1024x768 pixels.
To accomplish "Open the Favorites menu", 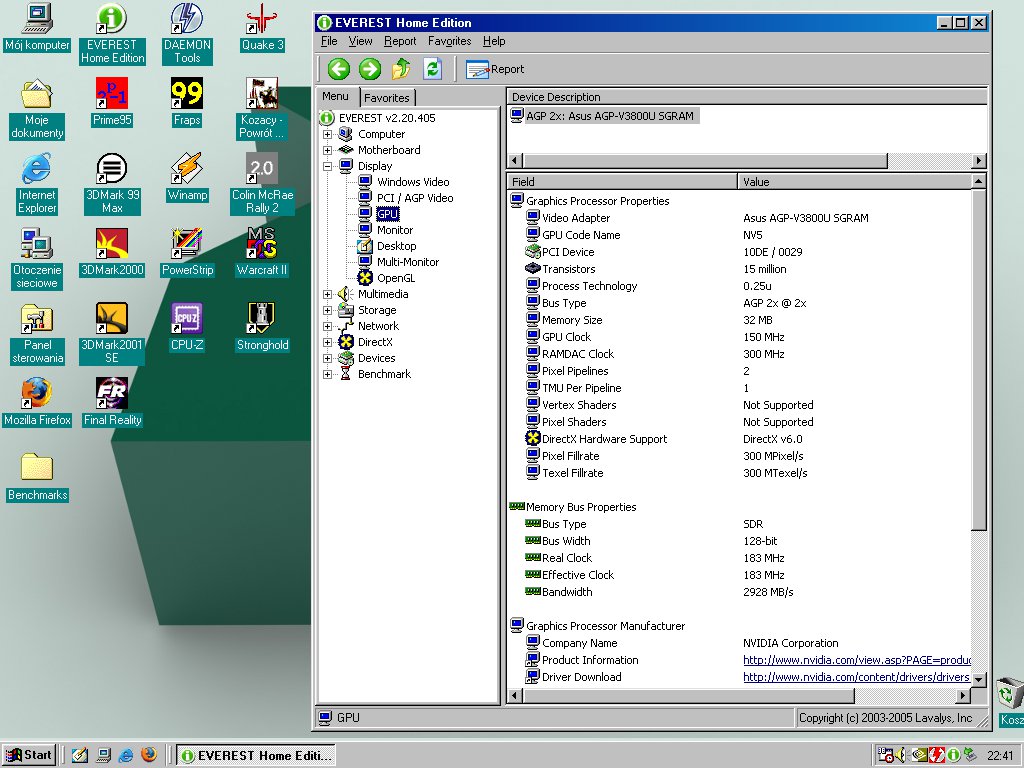I will (449, 41).
